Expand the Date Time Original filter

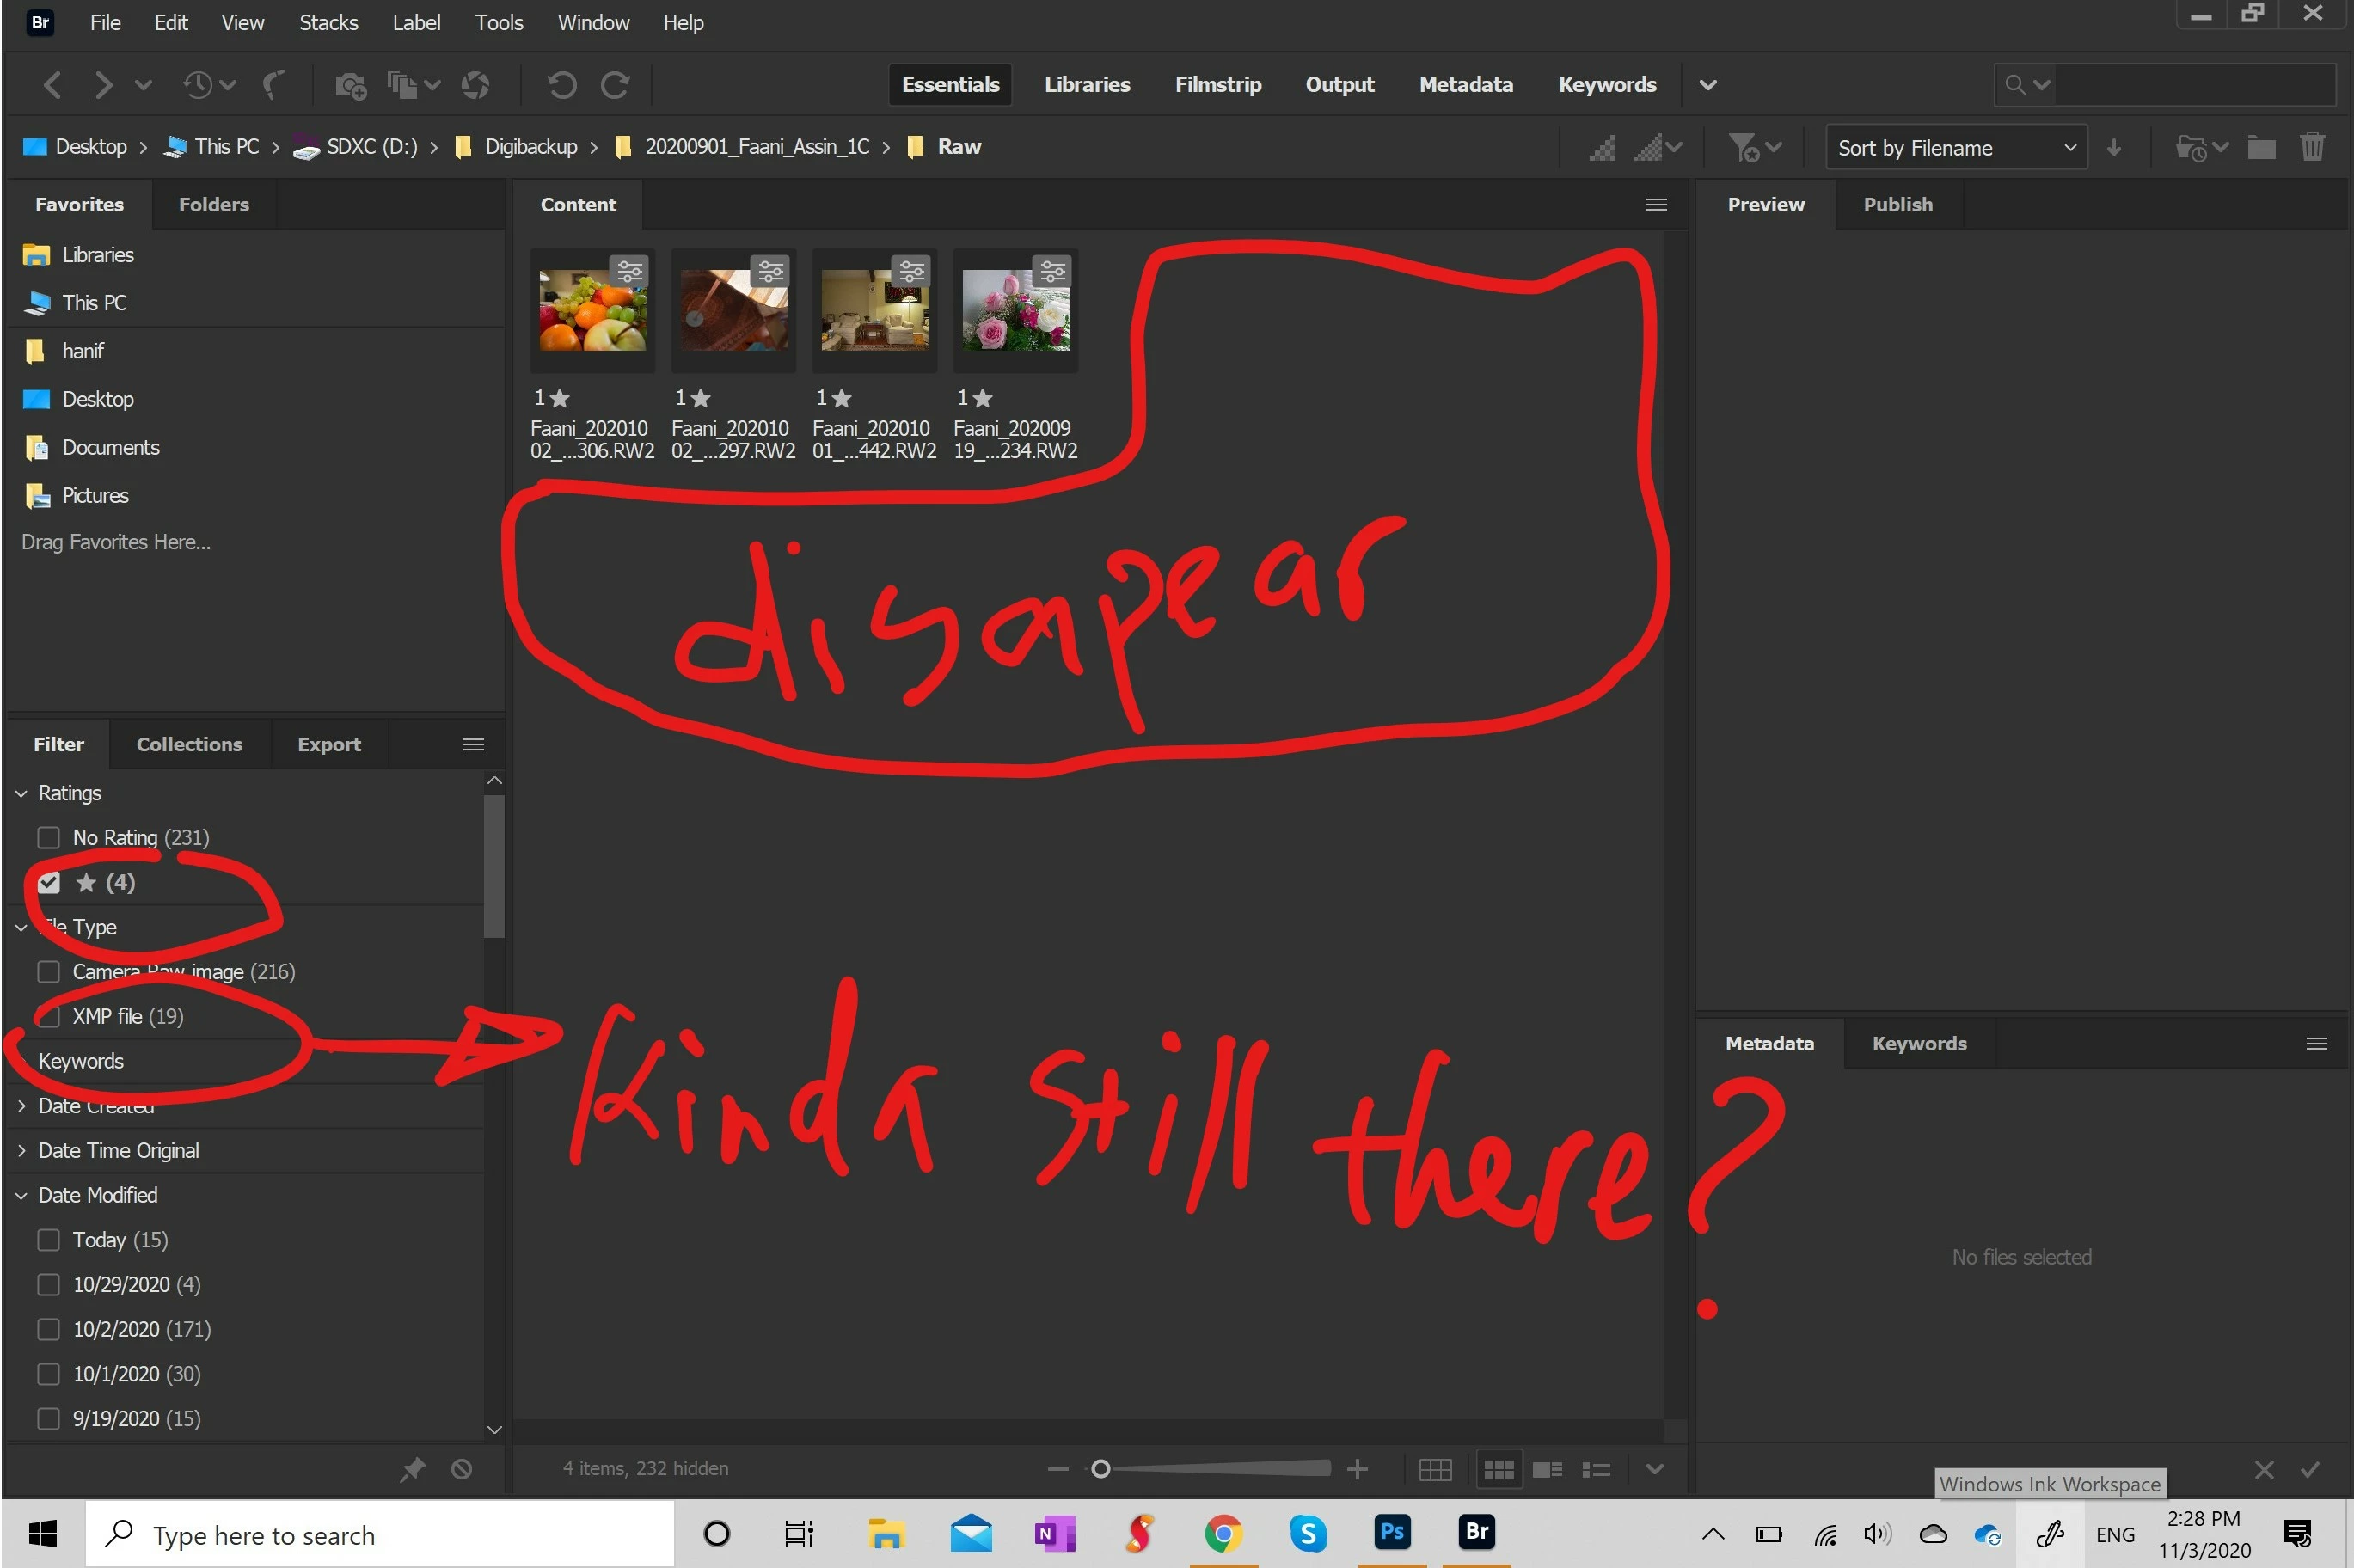22,1151
